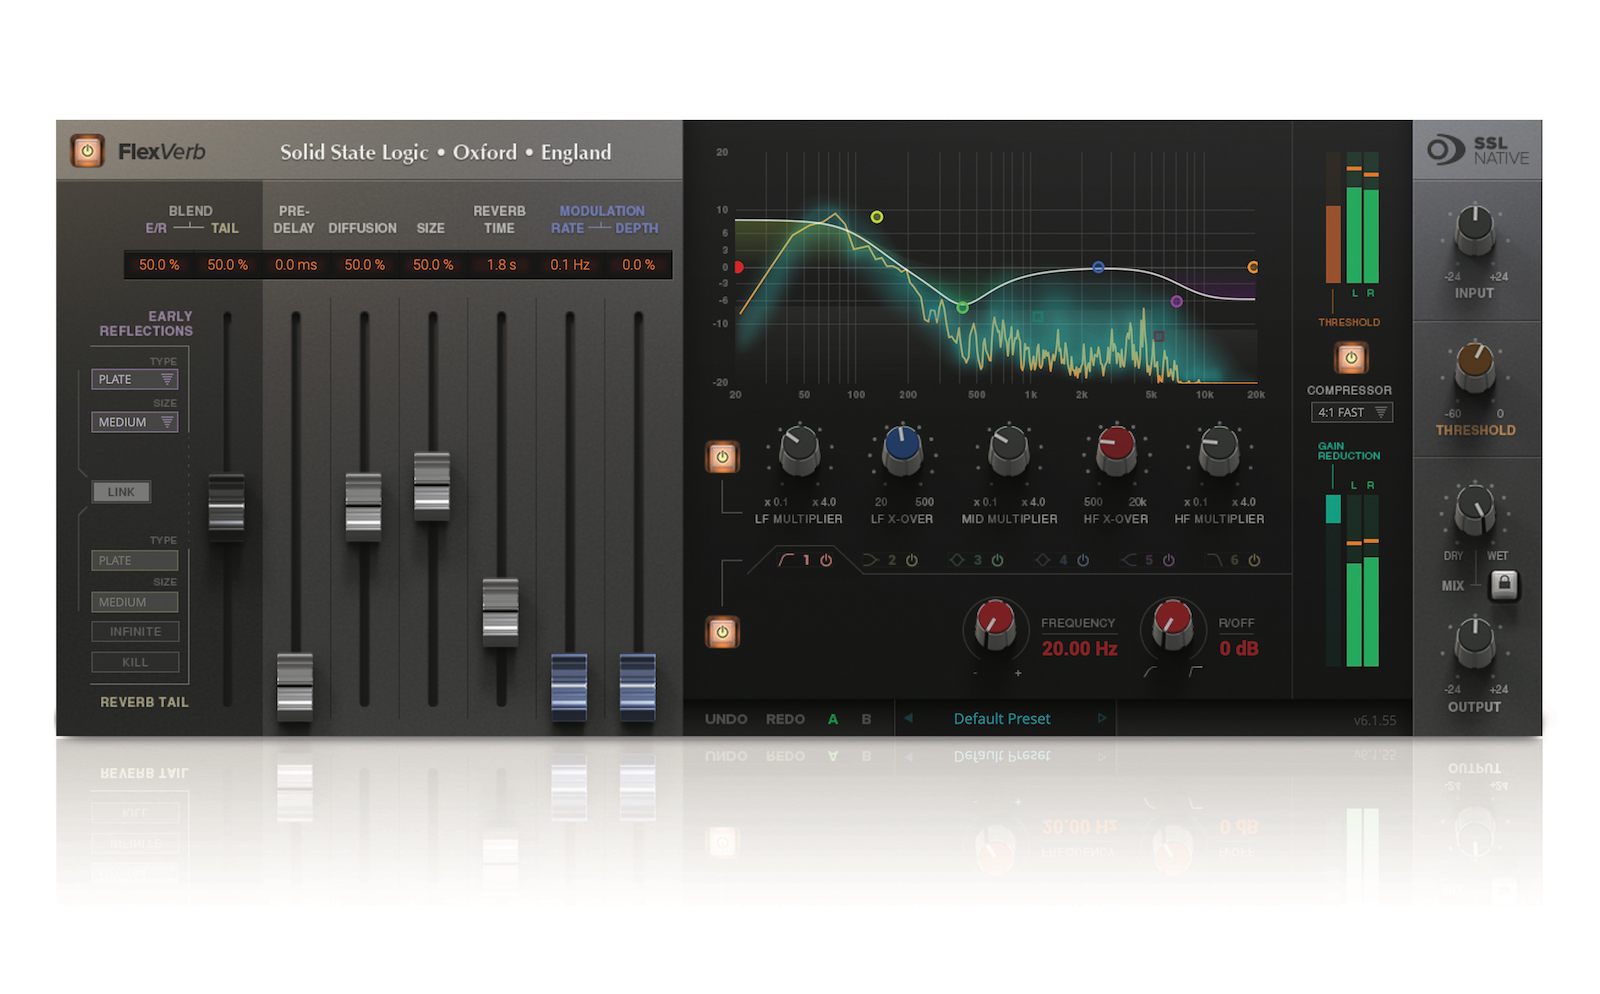This screenshot has height=994, width=1600.
Task: Select EQ band 1 tab
Action: pyautogui.click(x=805, y=560)
